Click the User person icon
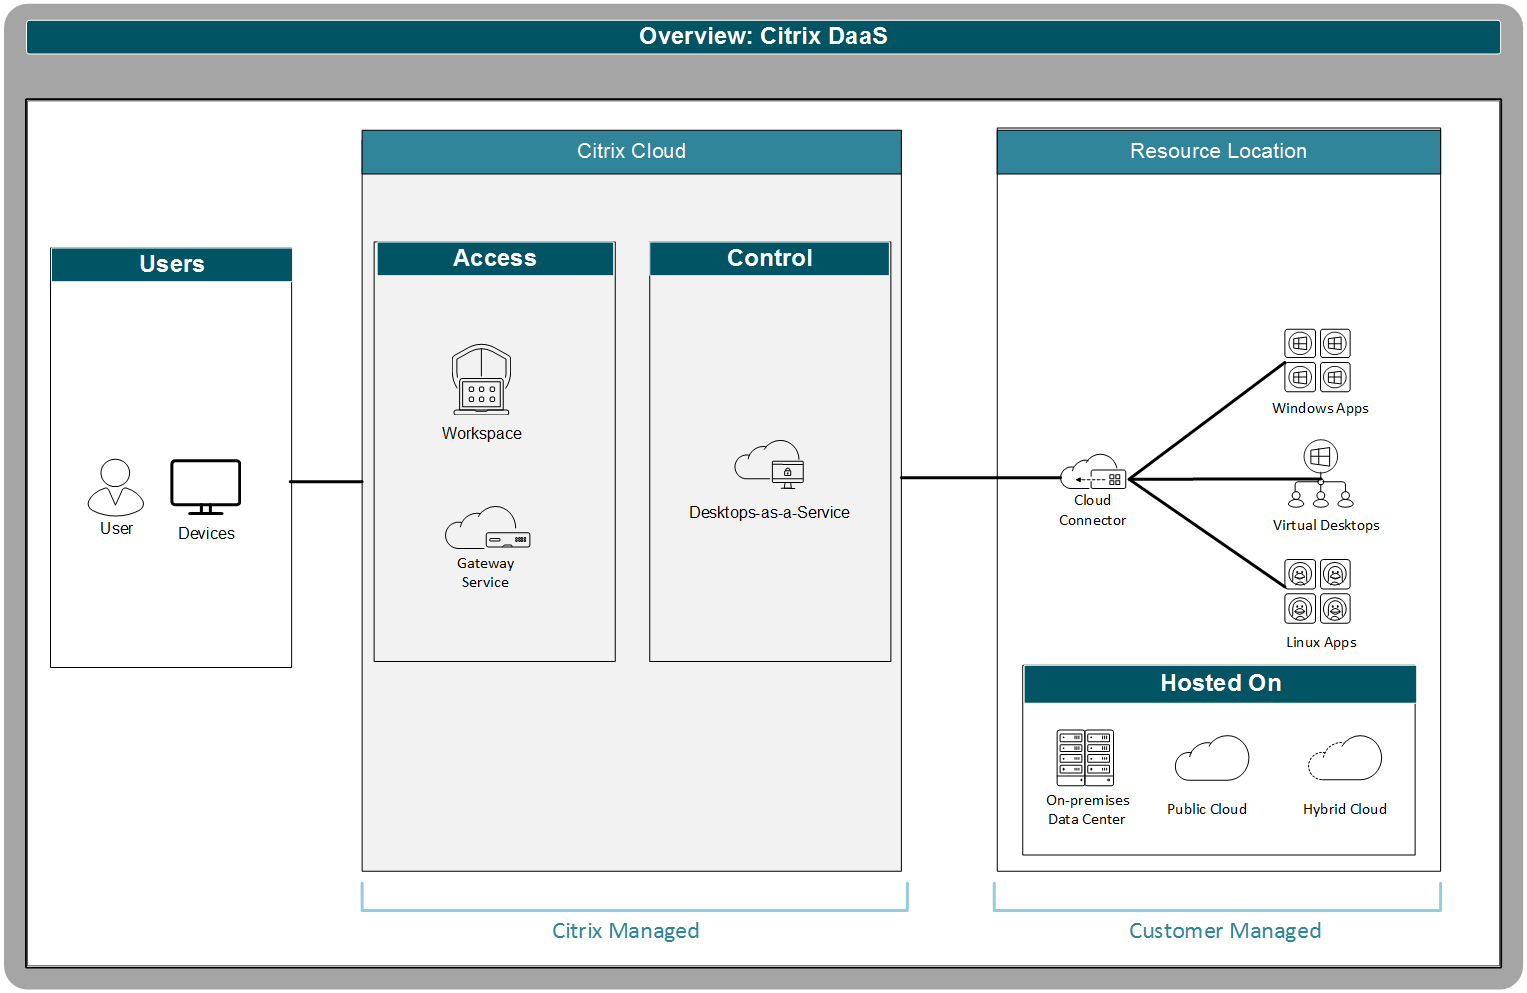1527x993 pixels. 116,488
